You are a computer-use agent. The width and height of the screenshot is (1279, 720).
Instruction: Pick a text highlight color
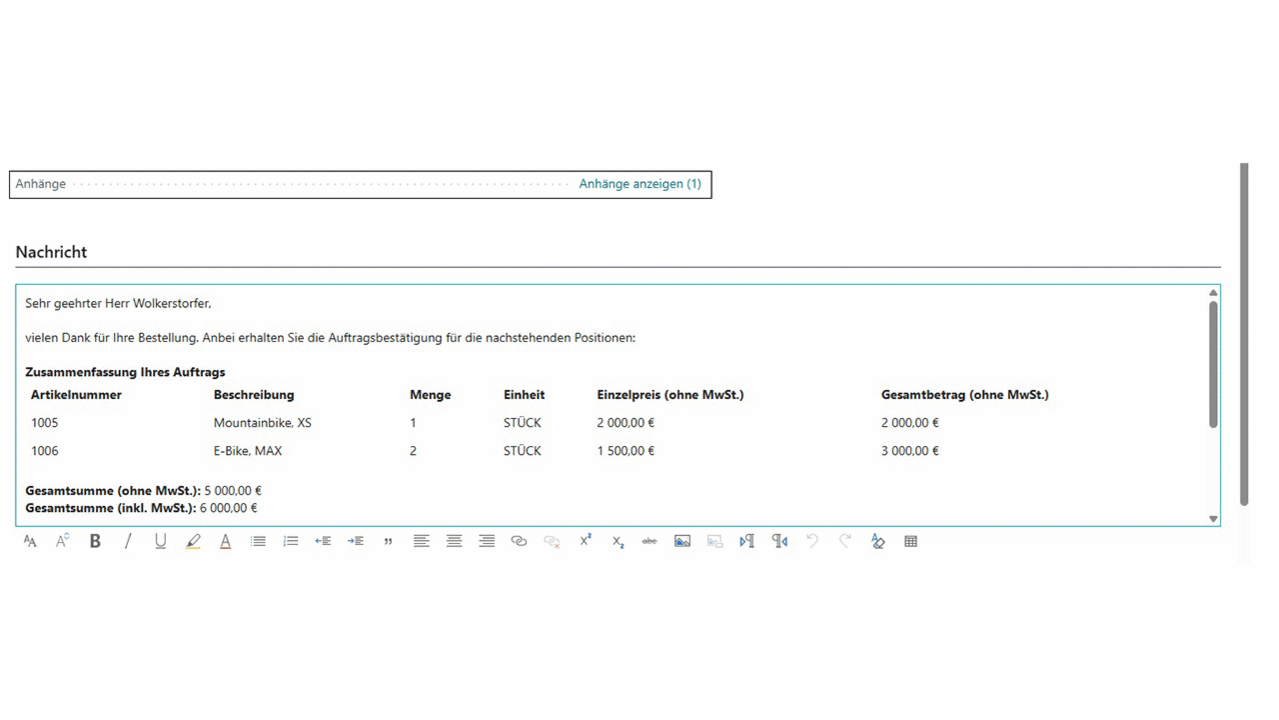[193, 541]
